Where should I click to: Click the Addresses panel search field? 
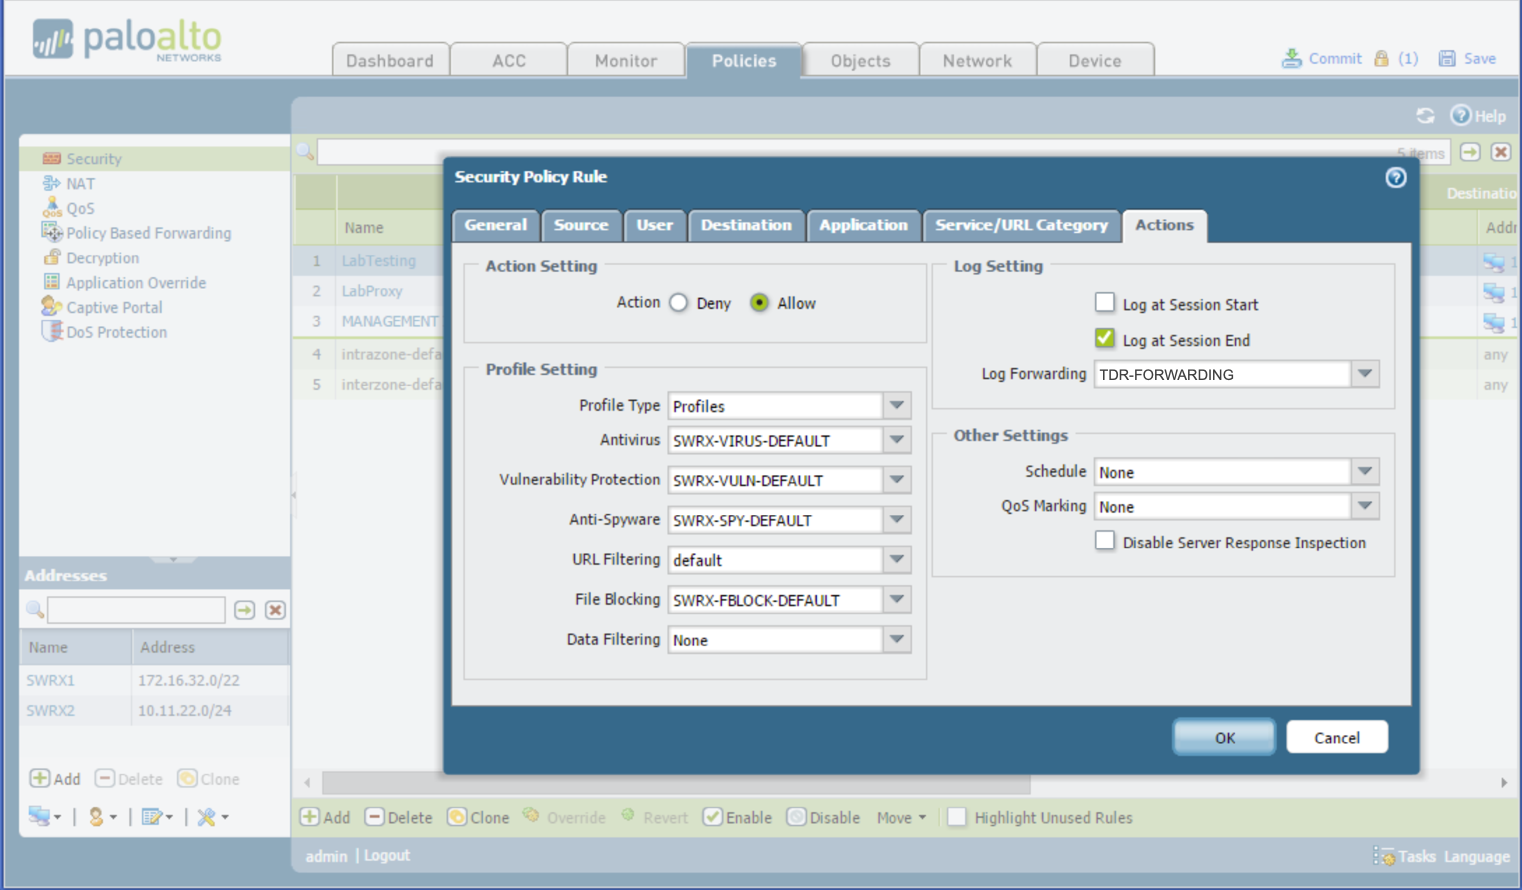pos(137,610)
